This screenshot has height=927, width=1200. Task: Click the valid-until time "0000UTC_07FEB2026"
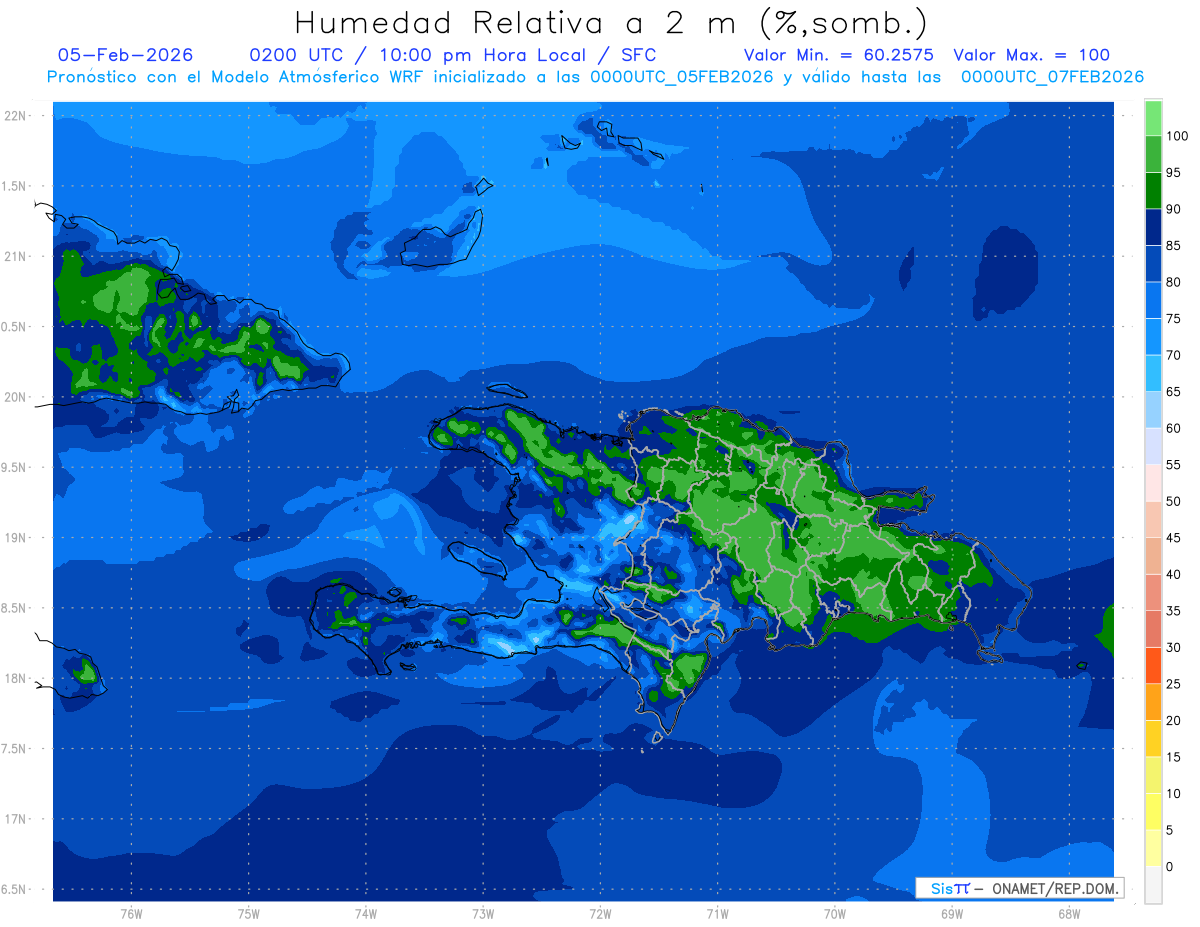[1052, 77]
